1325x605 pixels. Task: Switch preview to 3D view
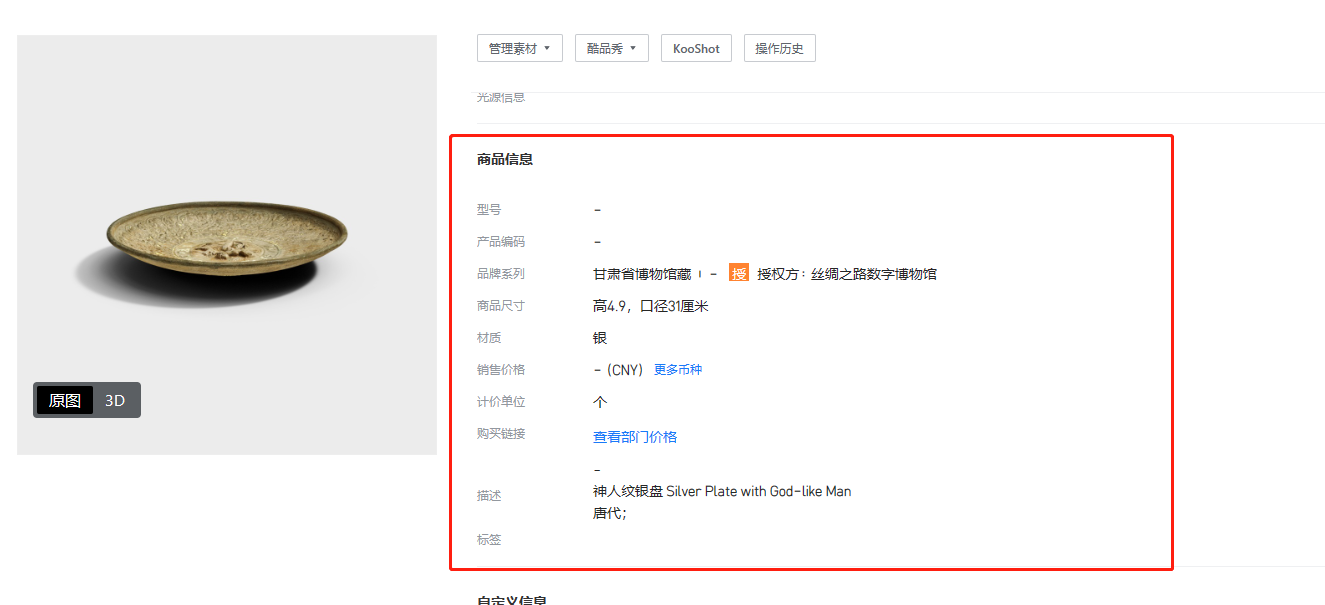[x=115, y=400]
